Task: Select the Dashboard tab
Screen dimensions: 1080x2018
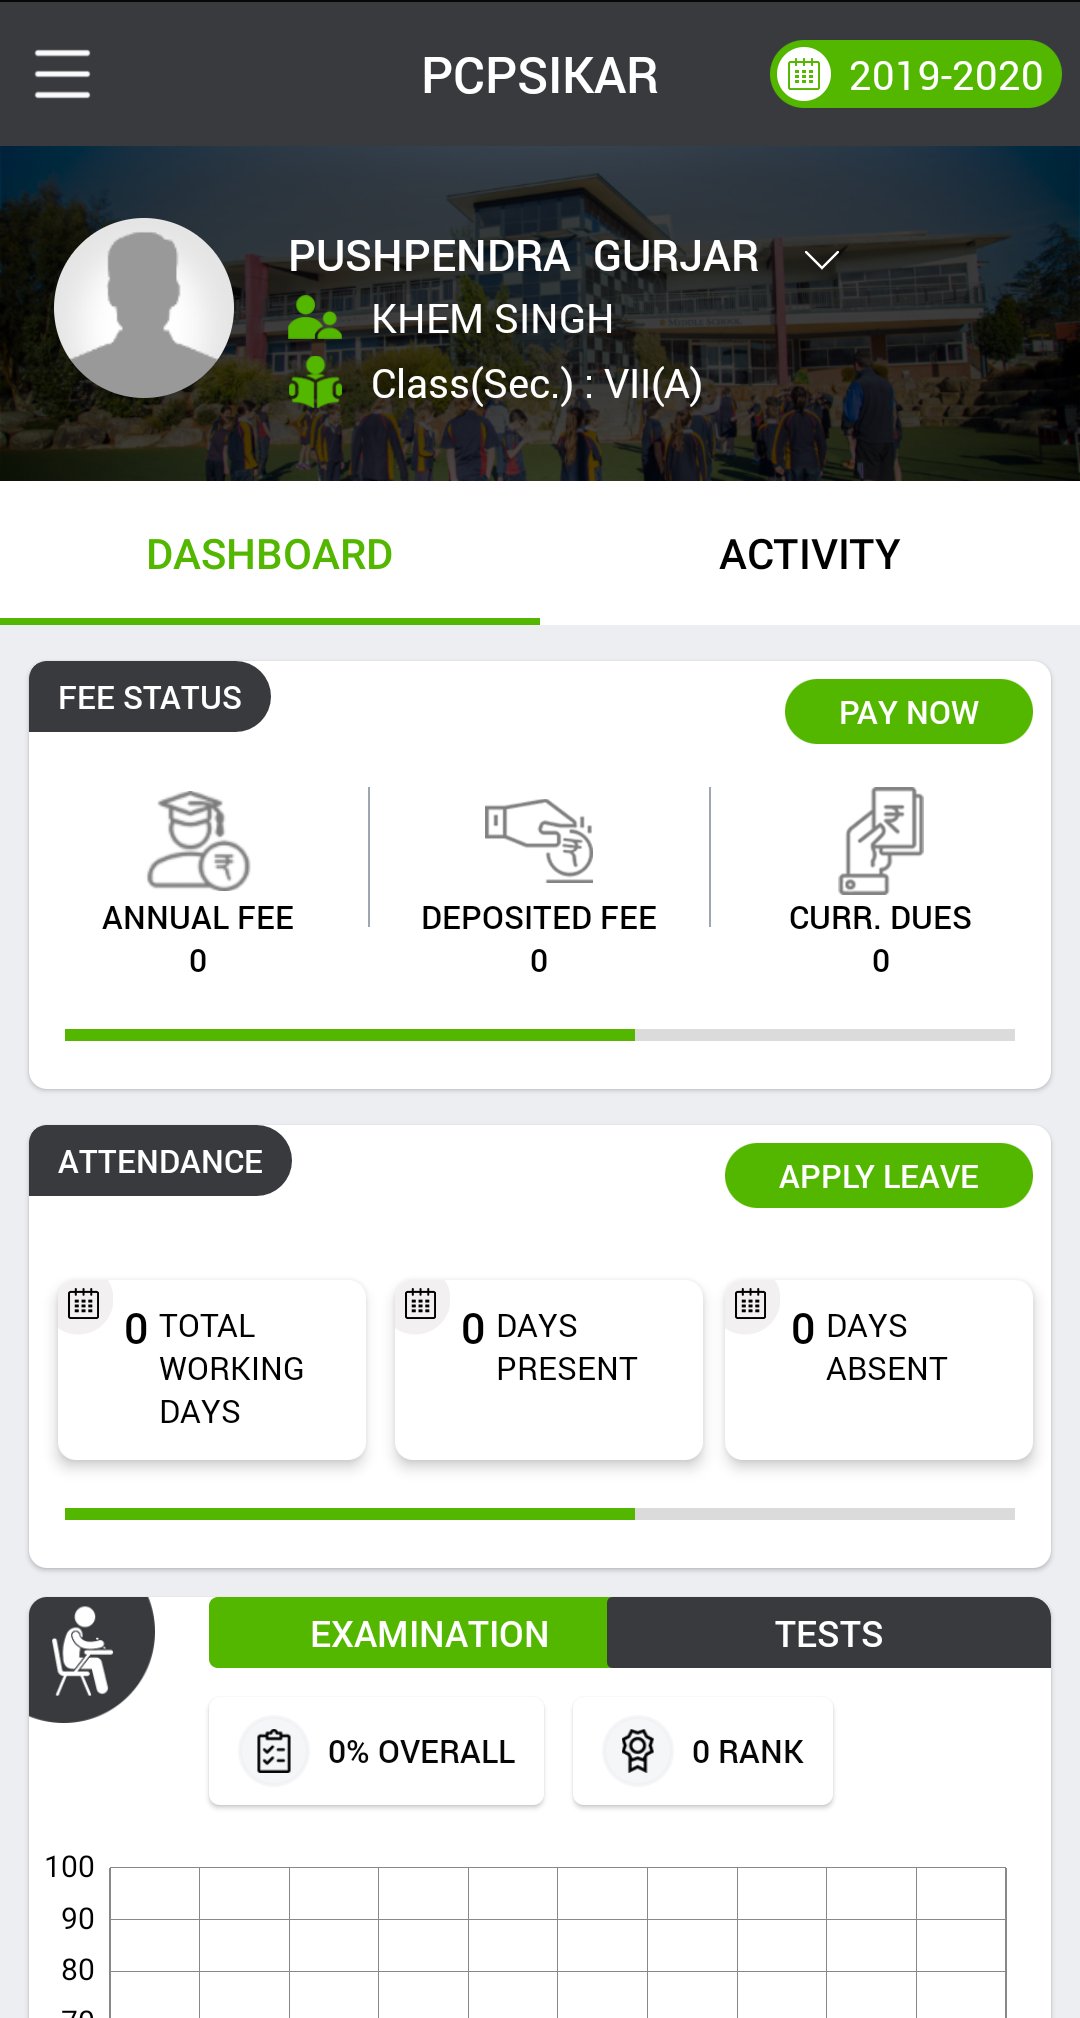Action: [x=270, y=555]
